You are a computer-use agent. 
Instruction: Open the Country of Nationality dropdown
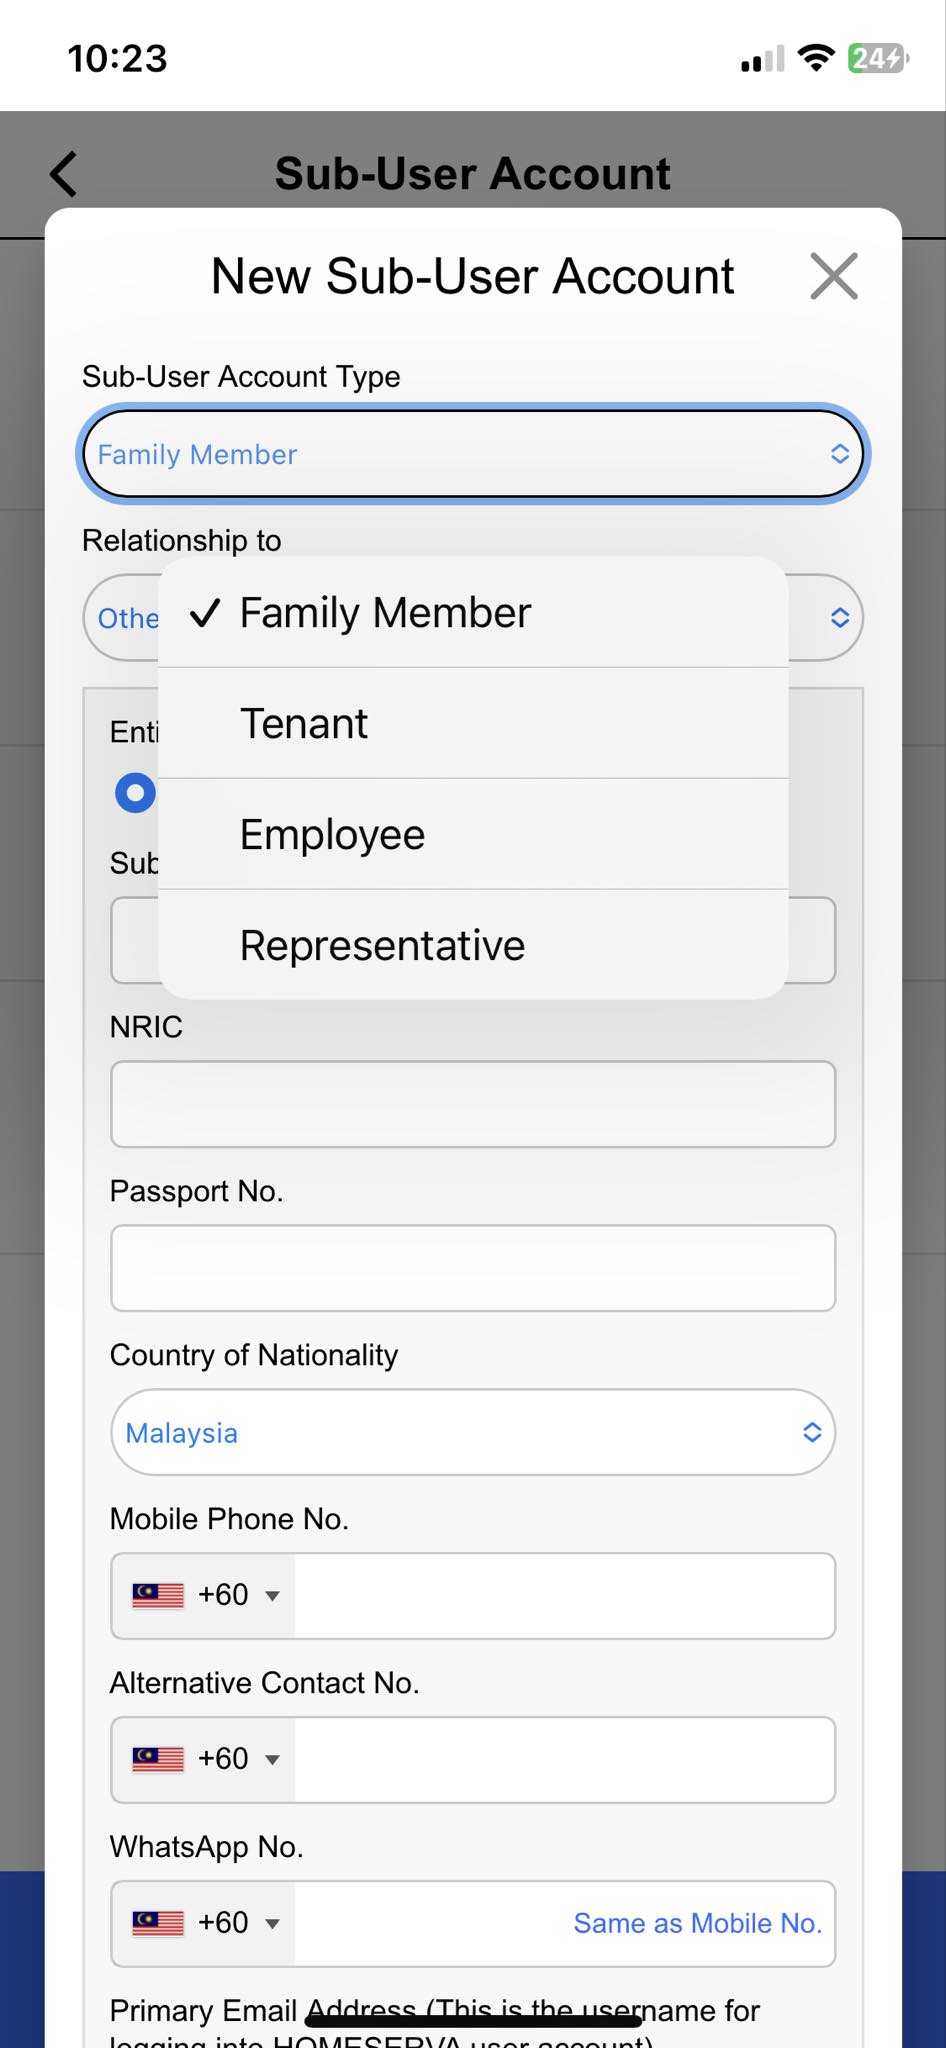pos(473,1432)
